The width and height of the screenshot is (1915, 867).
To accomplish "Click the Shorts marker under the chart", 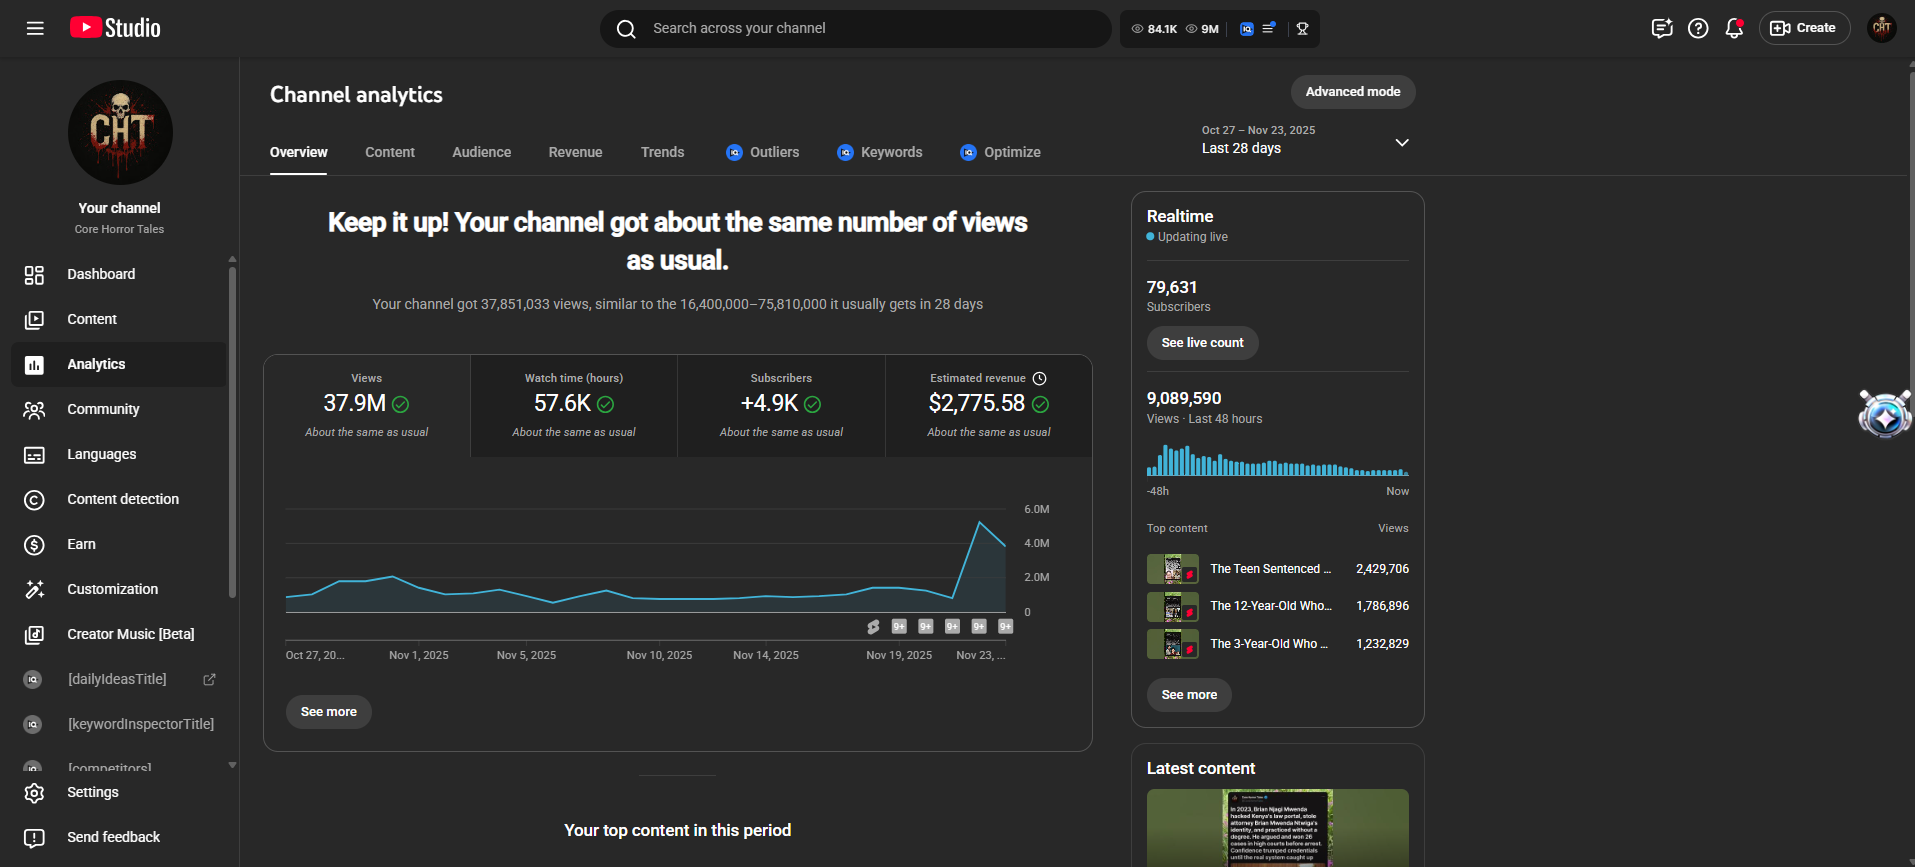I will [x=873, y=626].
